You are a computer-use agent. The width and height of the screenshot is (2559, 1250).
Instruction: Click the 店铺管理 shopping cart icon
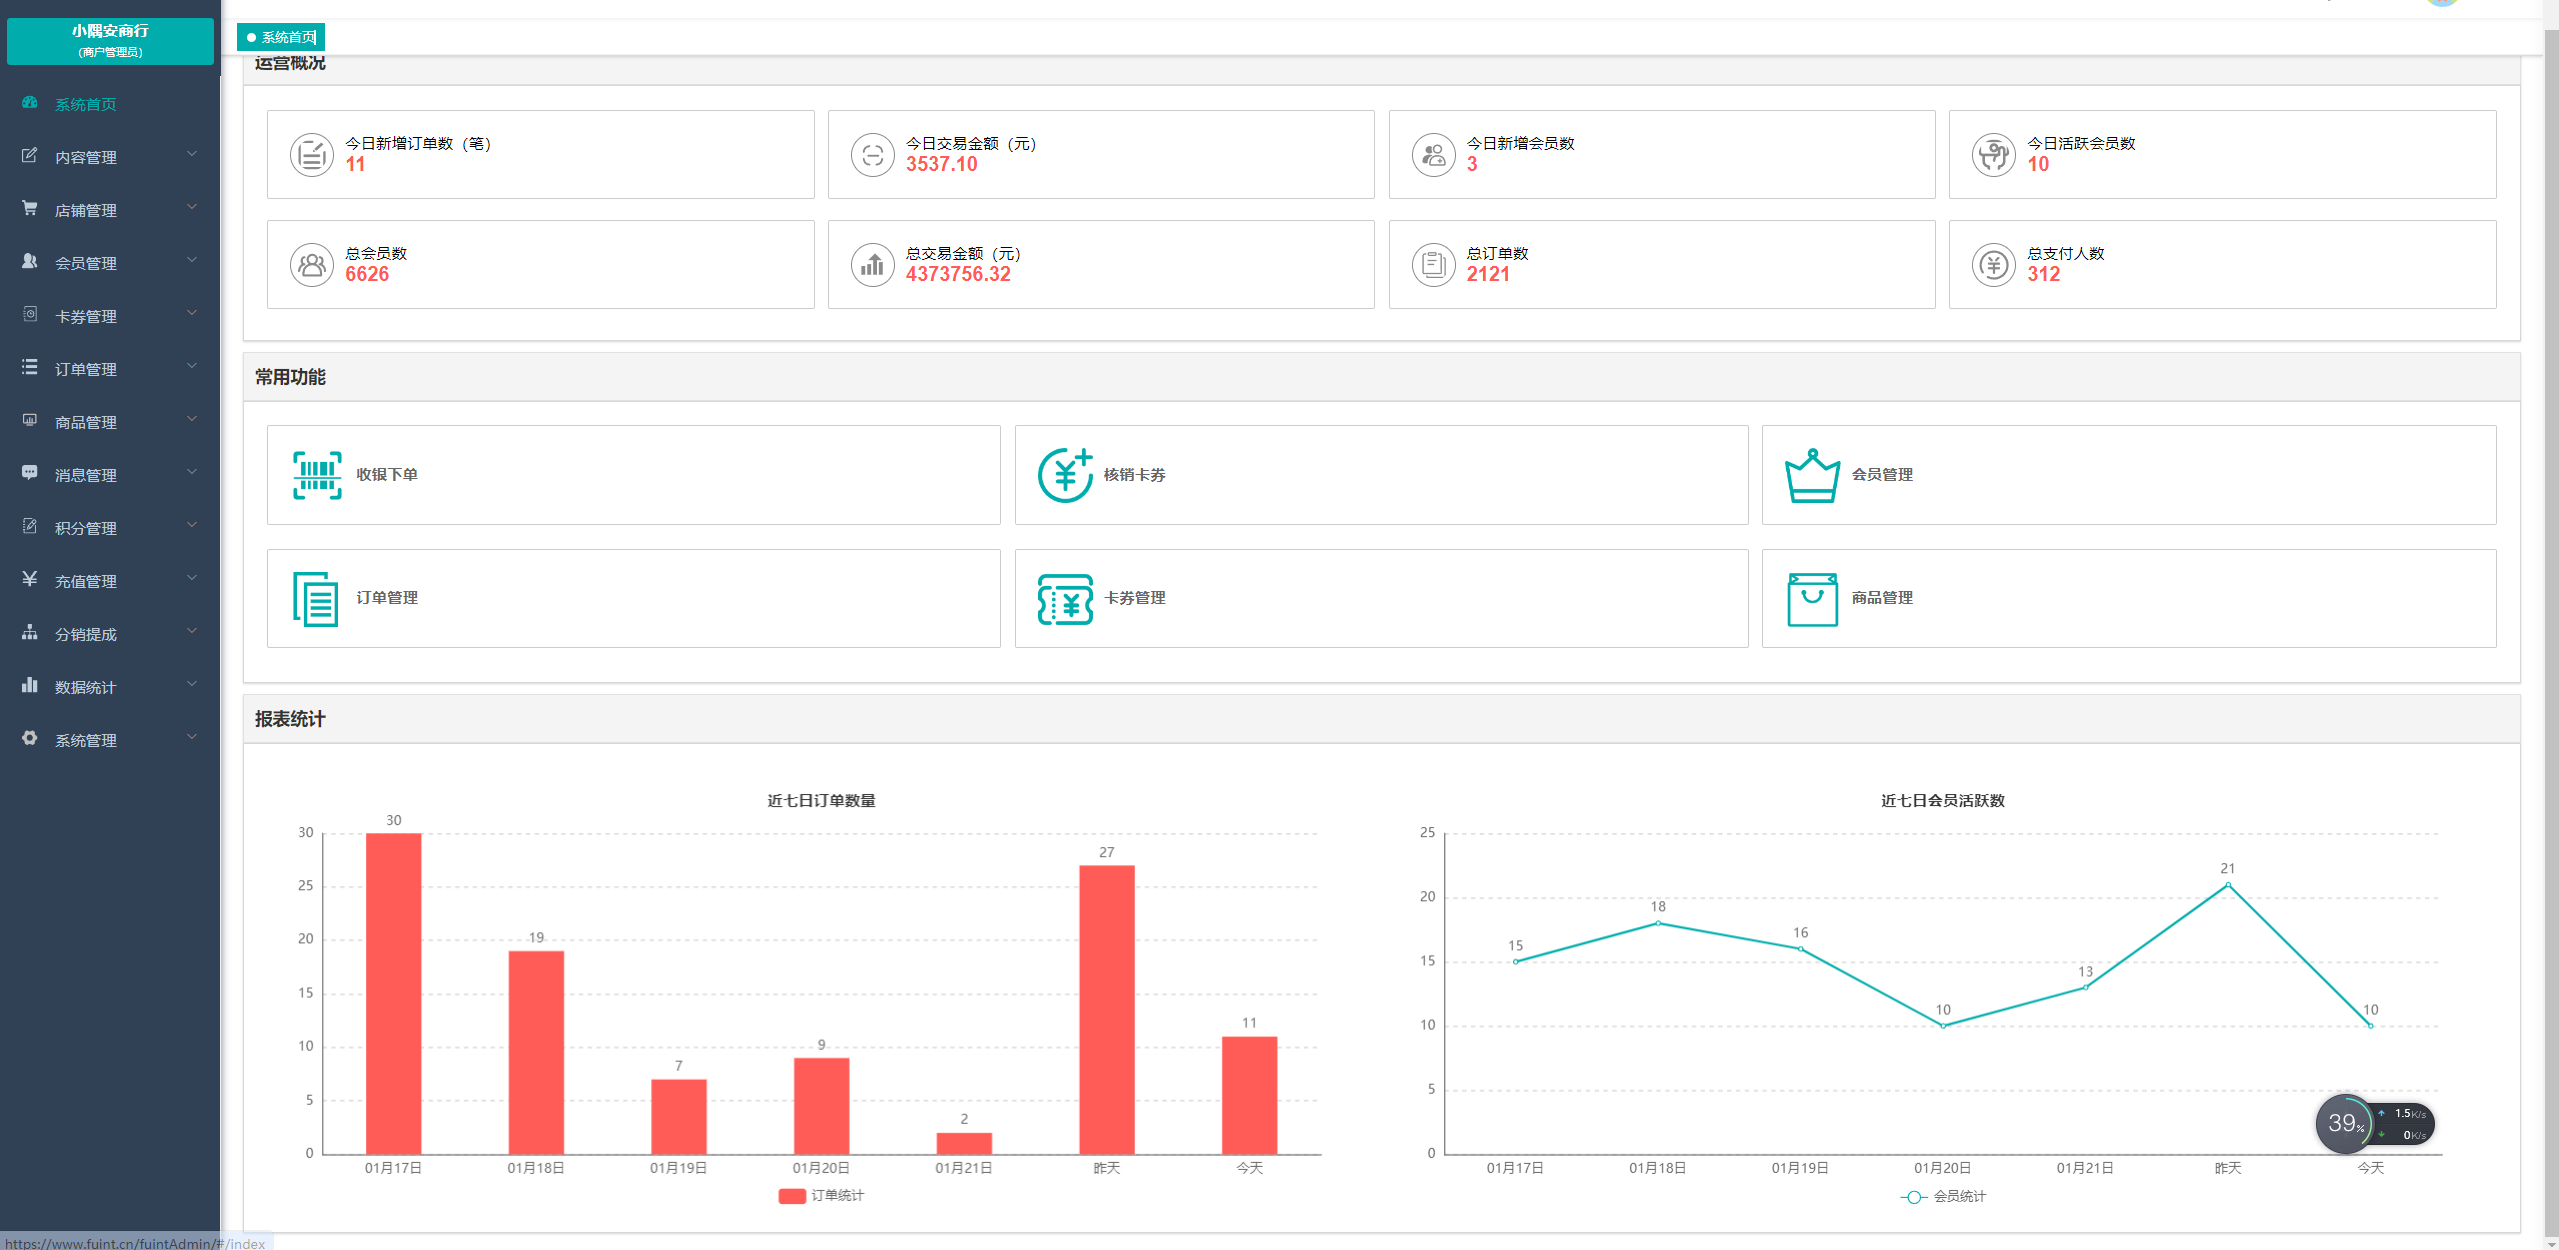[x=30, y=209]
